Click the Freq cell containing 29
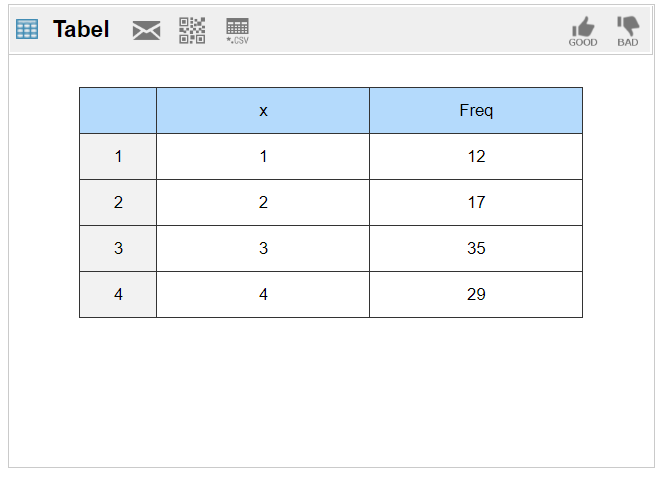The image size is (670, 480). [x=476, y=295]
